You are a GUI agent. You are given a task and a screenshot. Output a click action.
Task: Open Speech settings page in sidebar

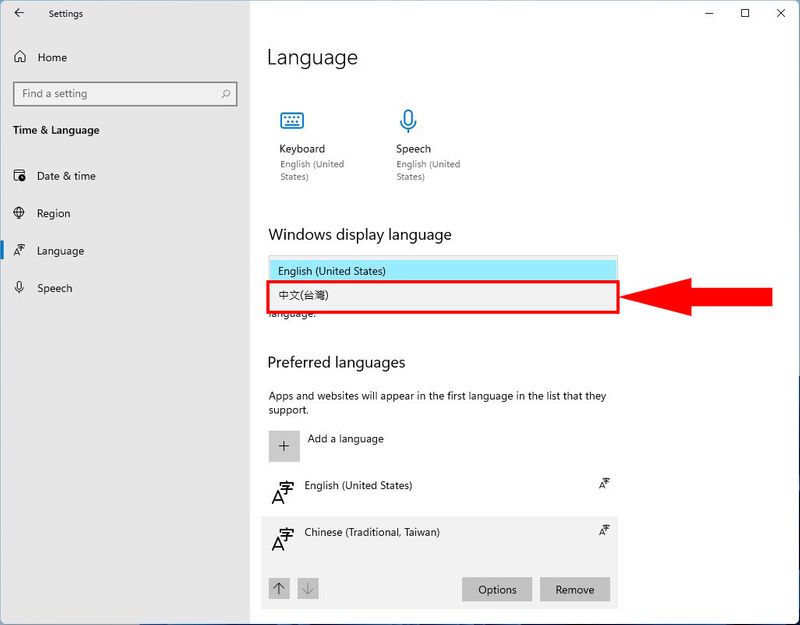coord(55,288)
